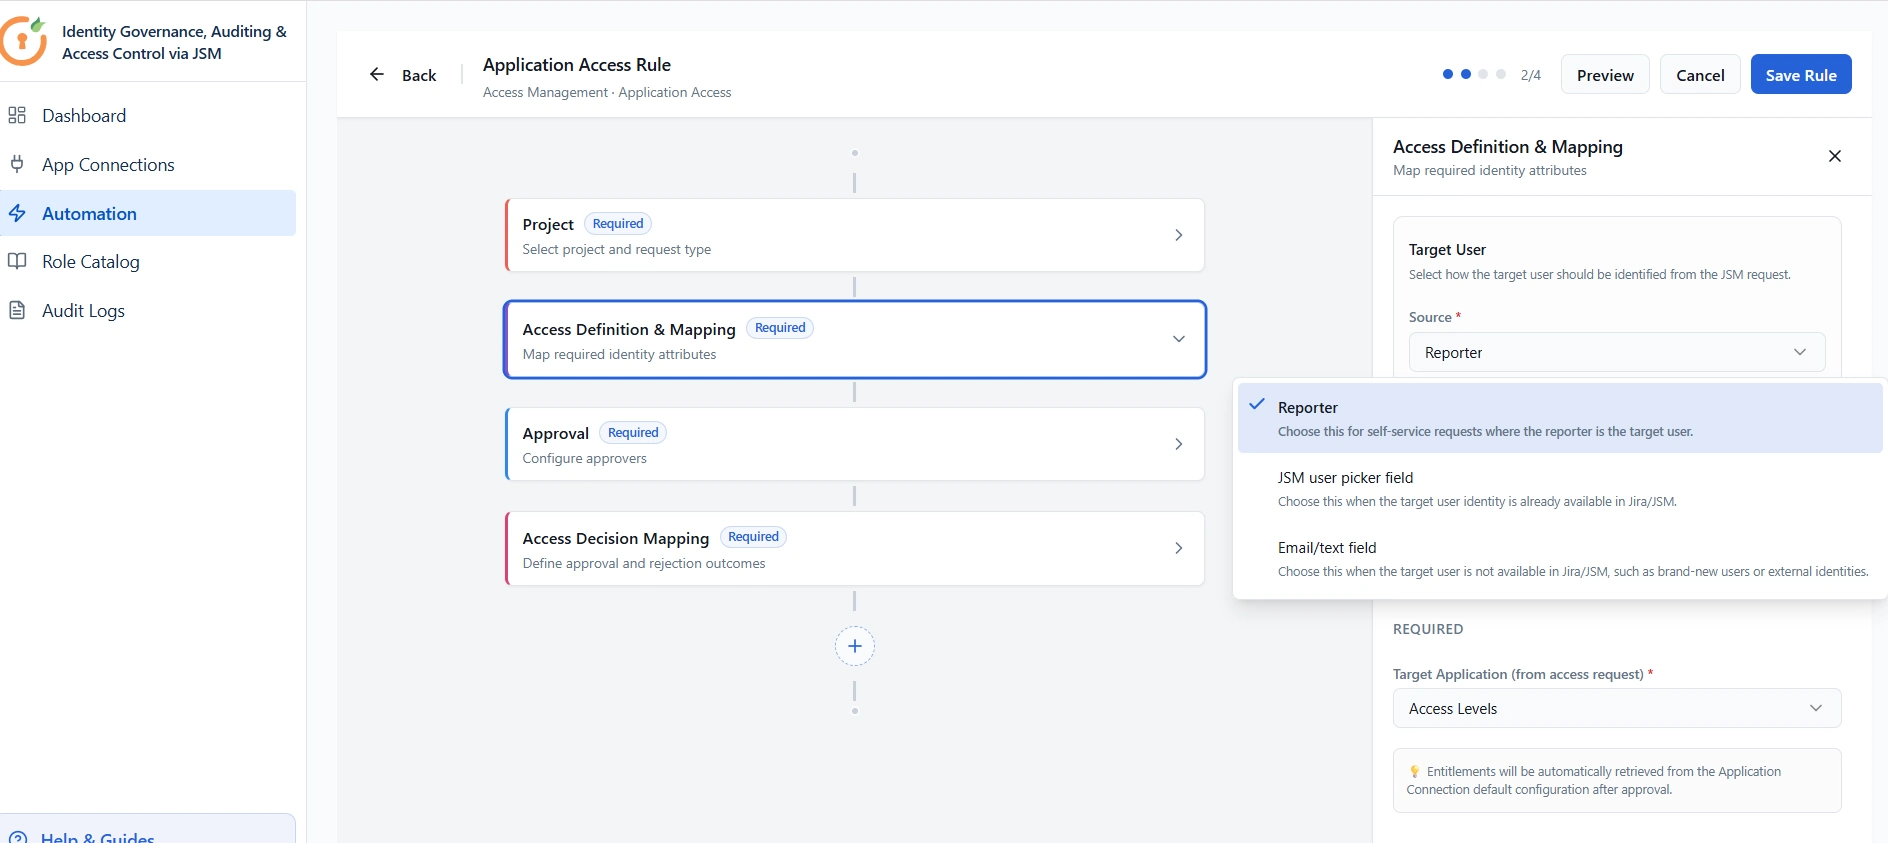1888x843 pixels.
Task: Click the orange keyhole app logo
Action: pyautogui.click(x=23, y=41)
